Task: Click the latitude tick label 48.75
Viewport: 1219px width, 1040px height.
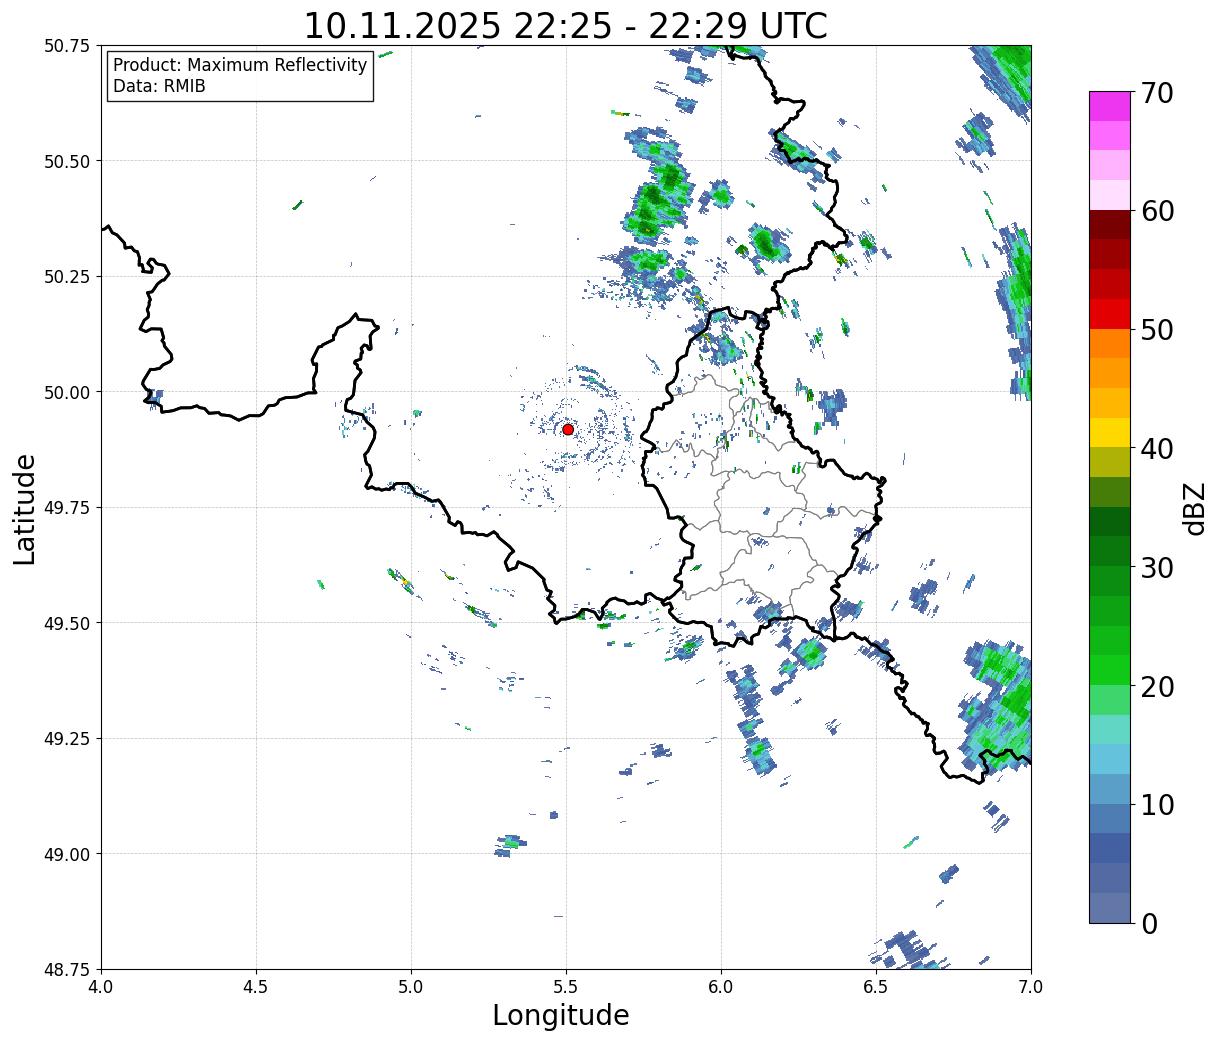Action: coord(67,969)
